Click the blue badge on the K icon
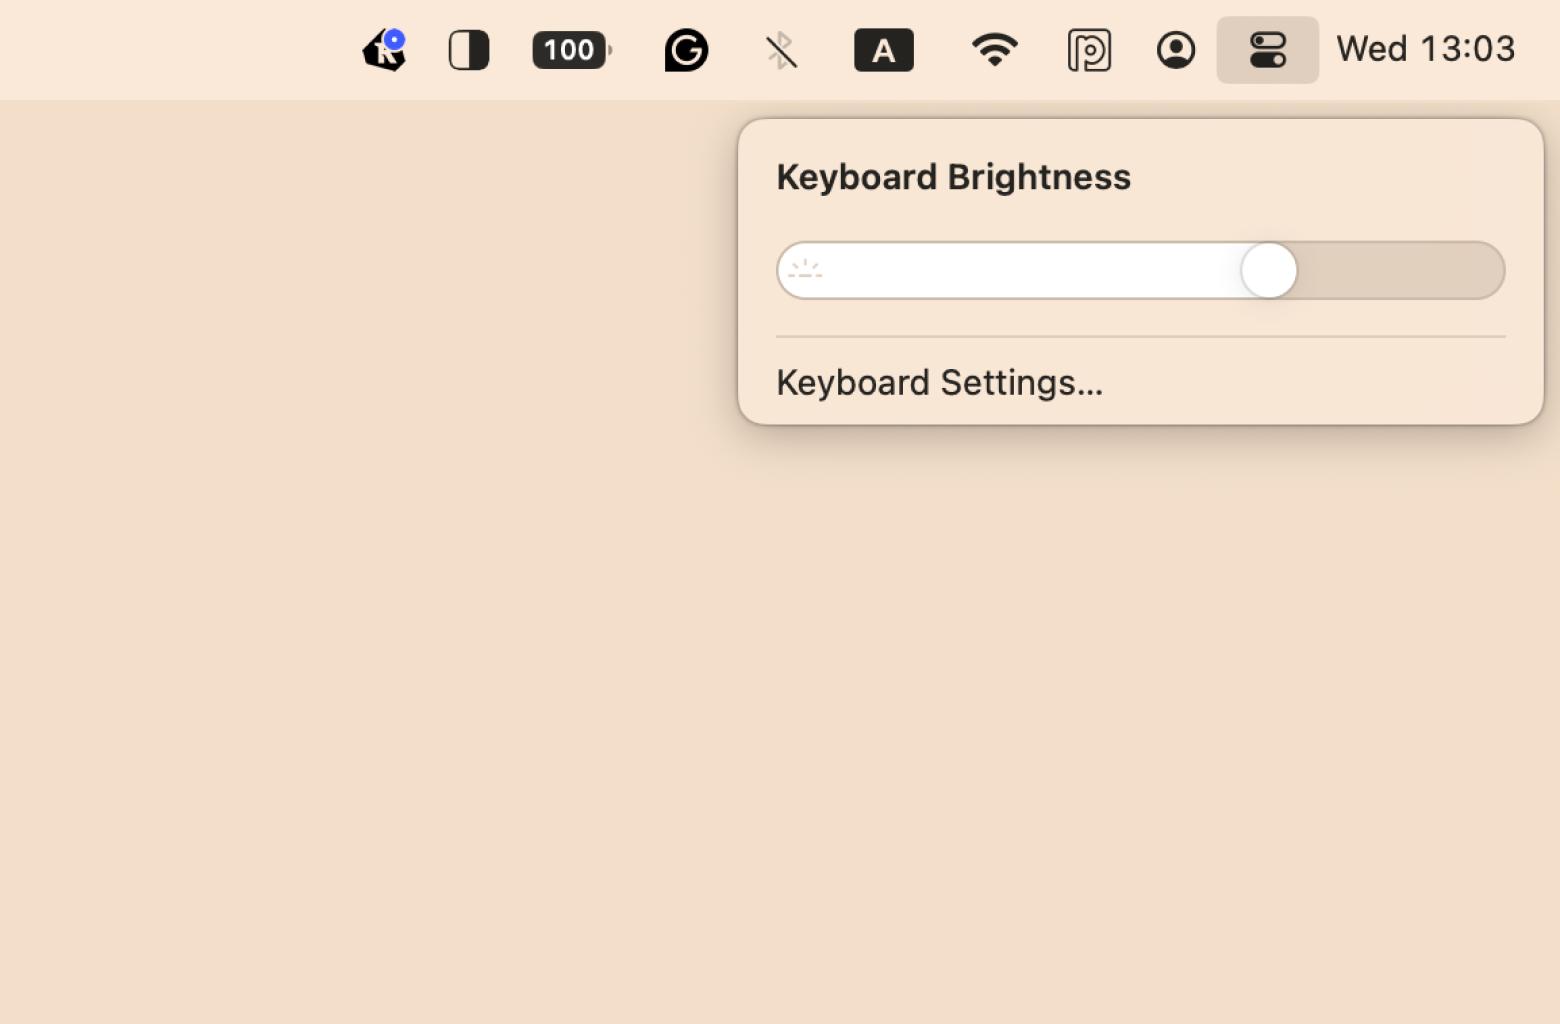Screen dimensions: 1560x1024 (395, 40)
